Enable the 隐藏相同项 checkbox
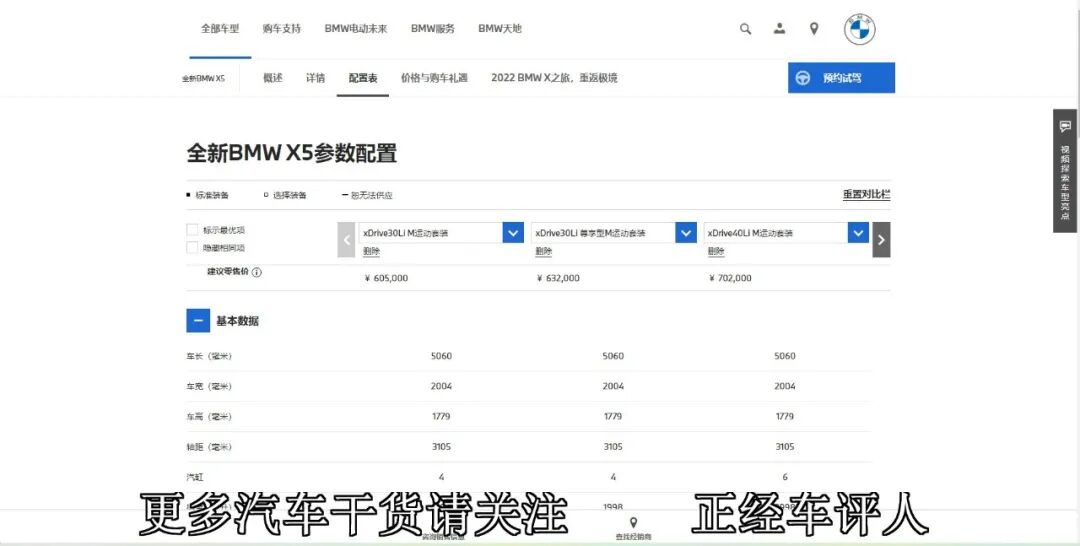 tap(192, 247)
